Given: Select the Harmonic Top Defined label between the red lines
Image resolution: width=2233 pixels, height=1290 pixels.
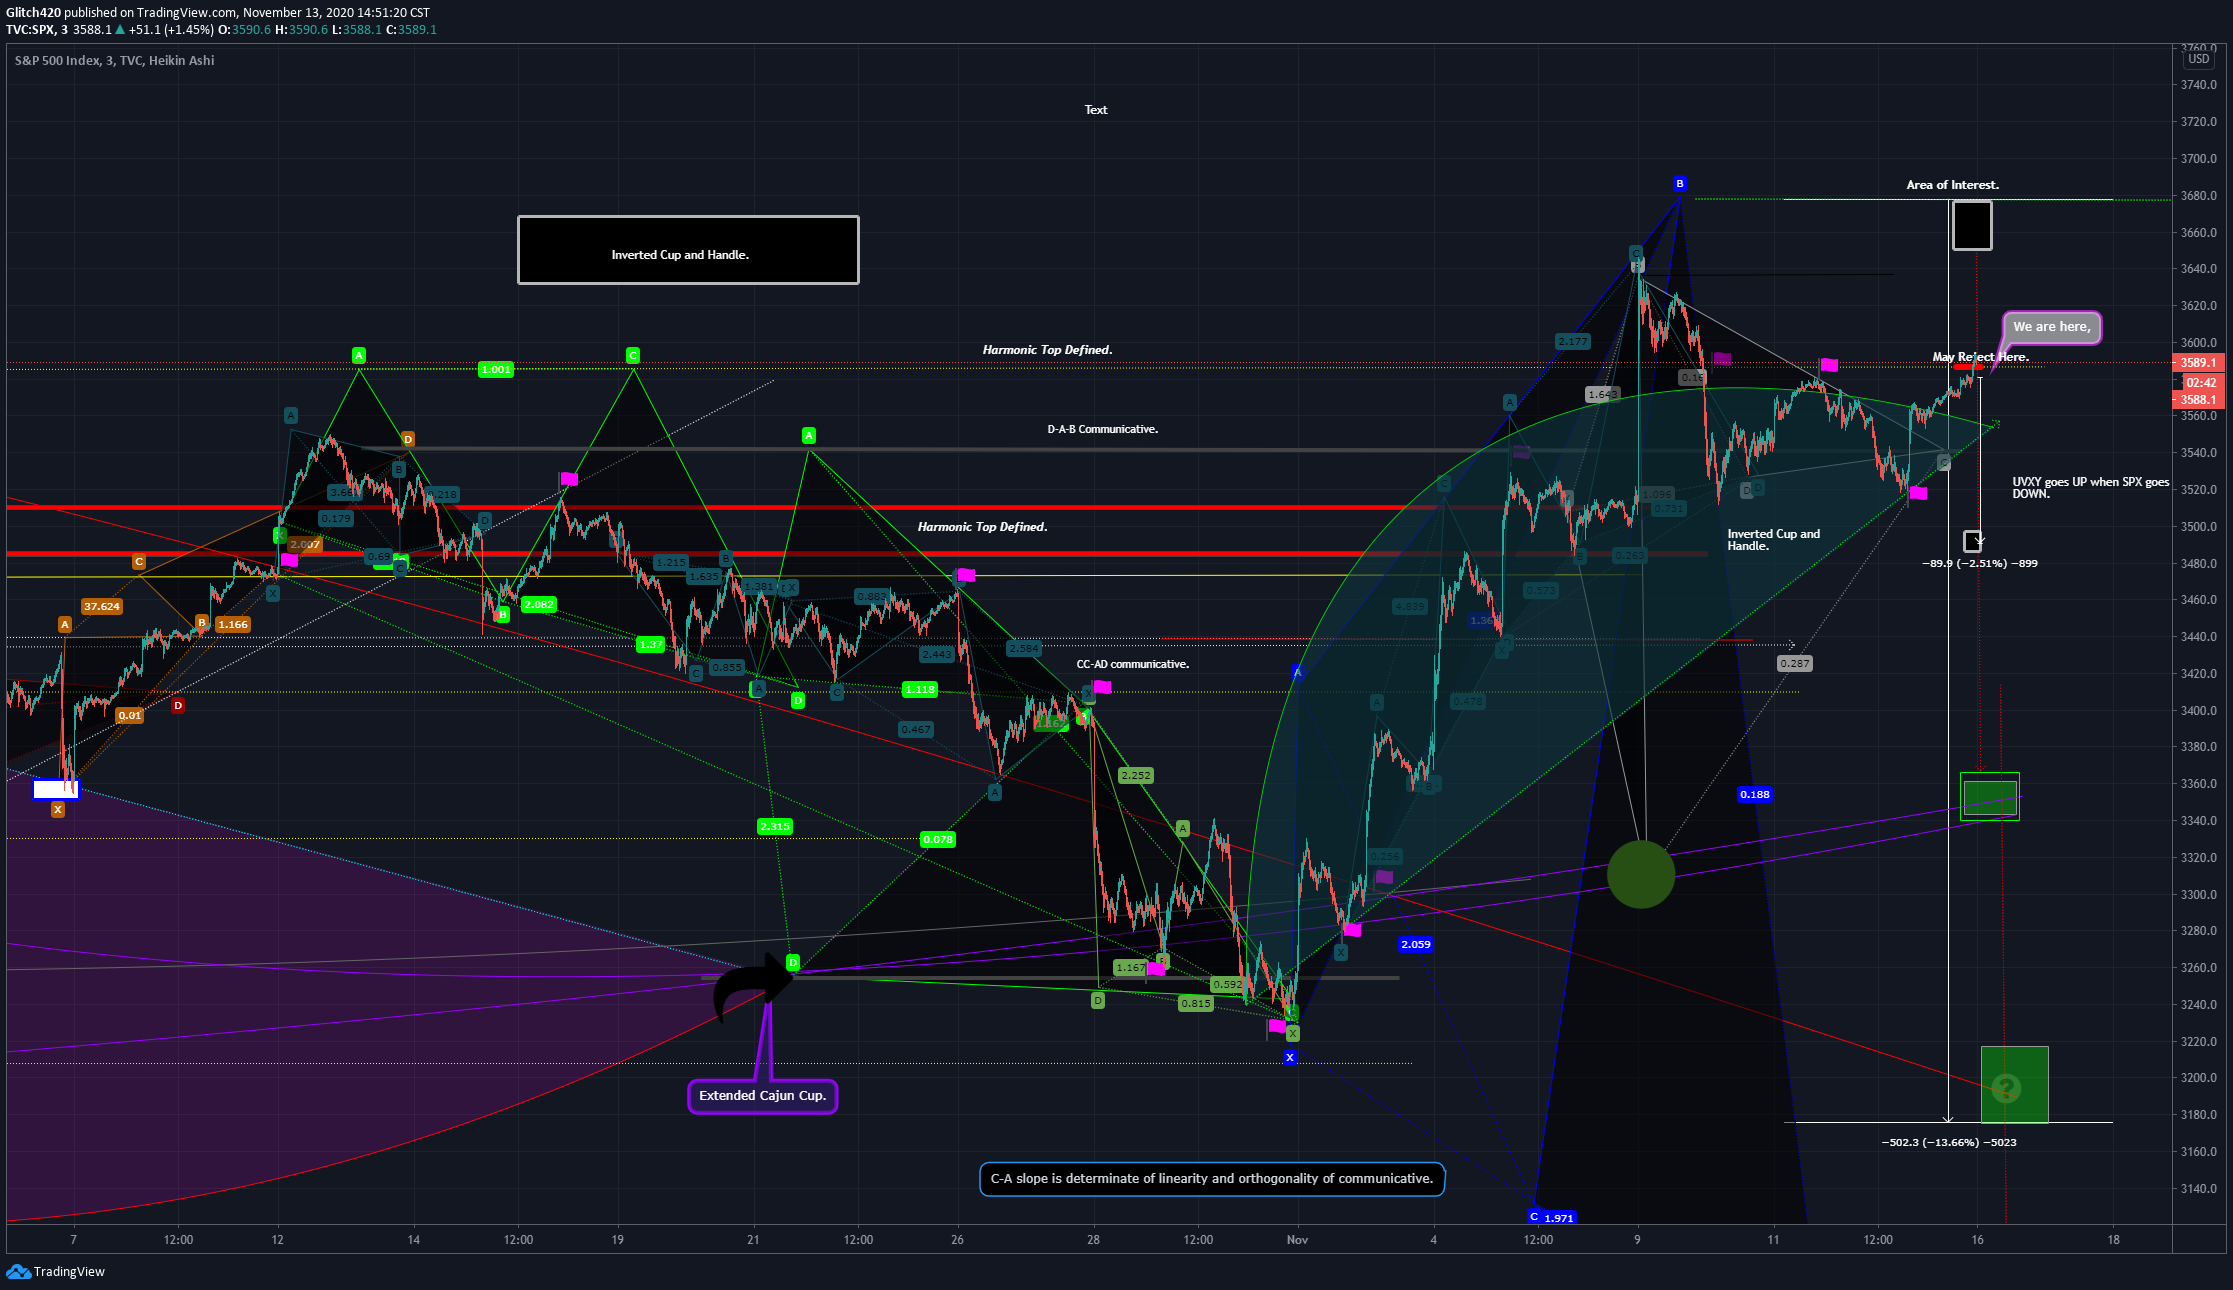Looking at the screenshot, I should pyautogui.click(x=982, y=527).
